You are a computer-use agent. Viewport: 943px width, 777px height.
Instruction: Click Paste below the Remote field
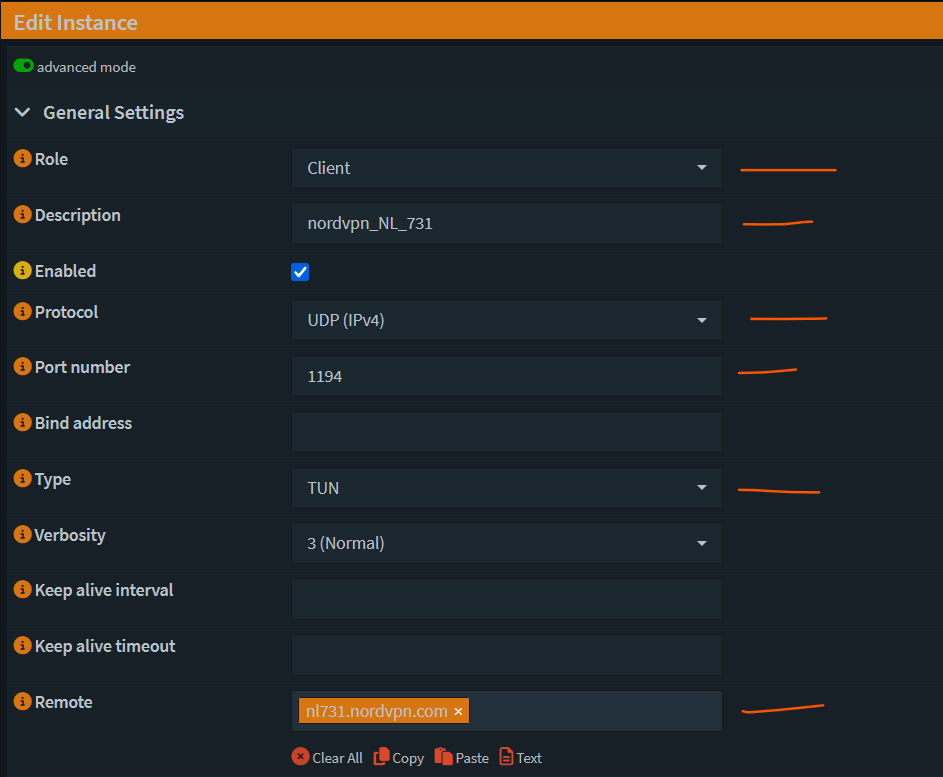462,758
